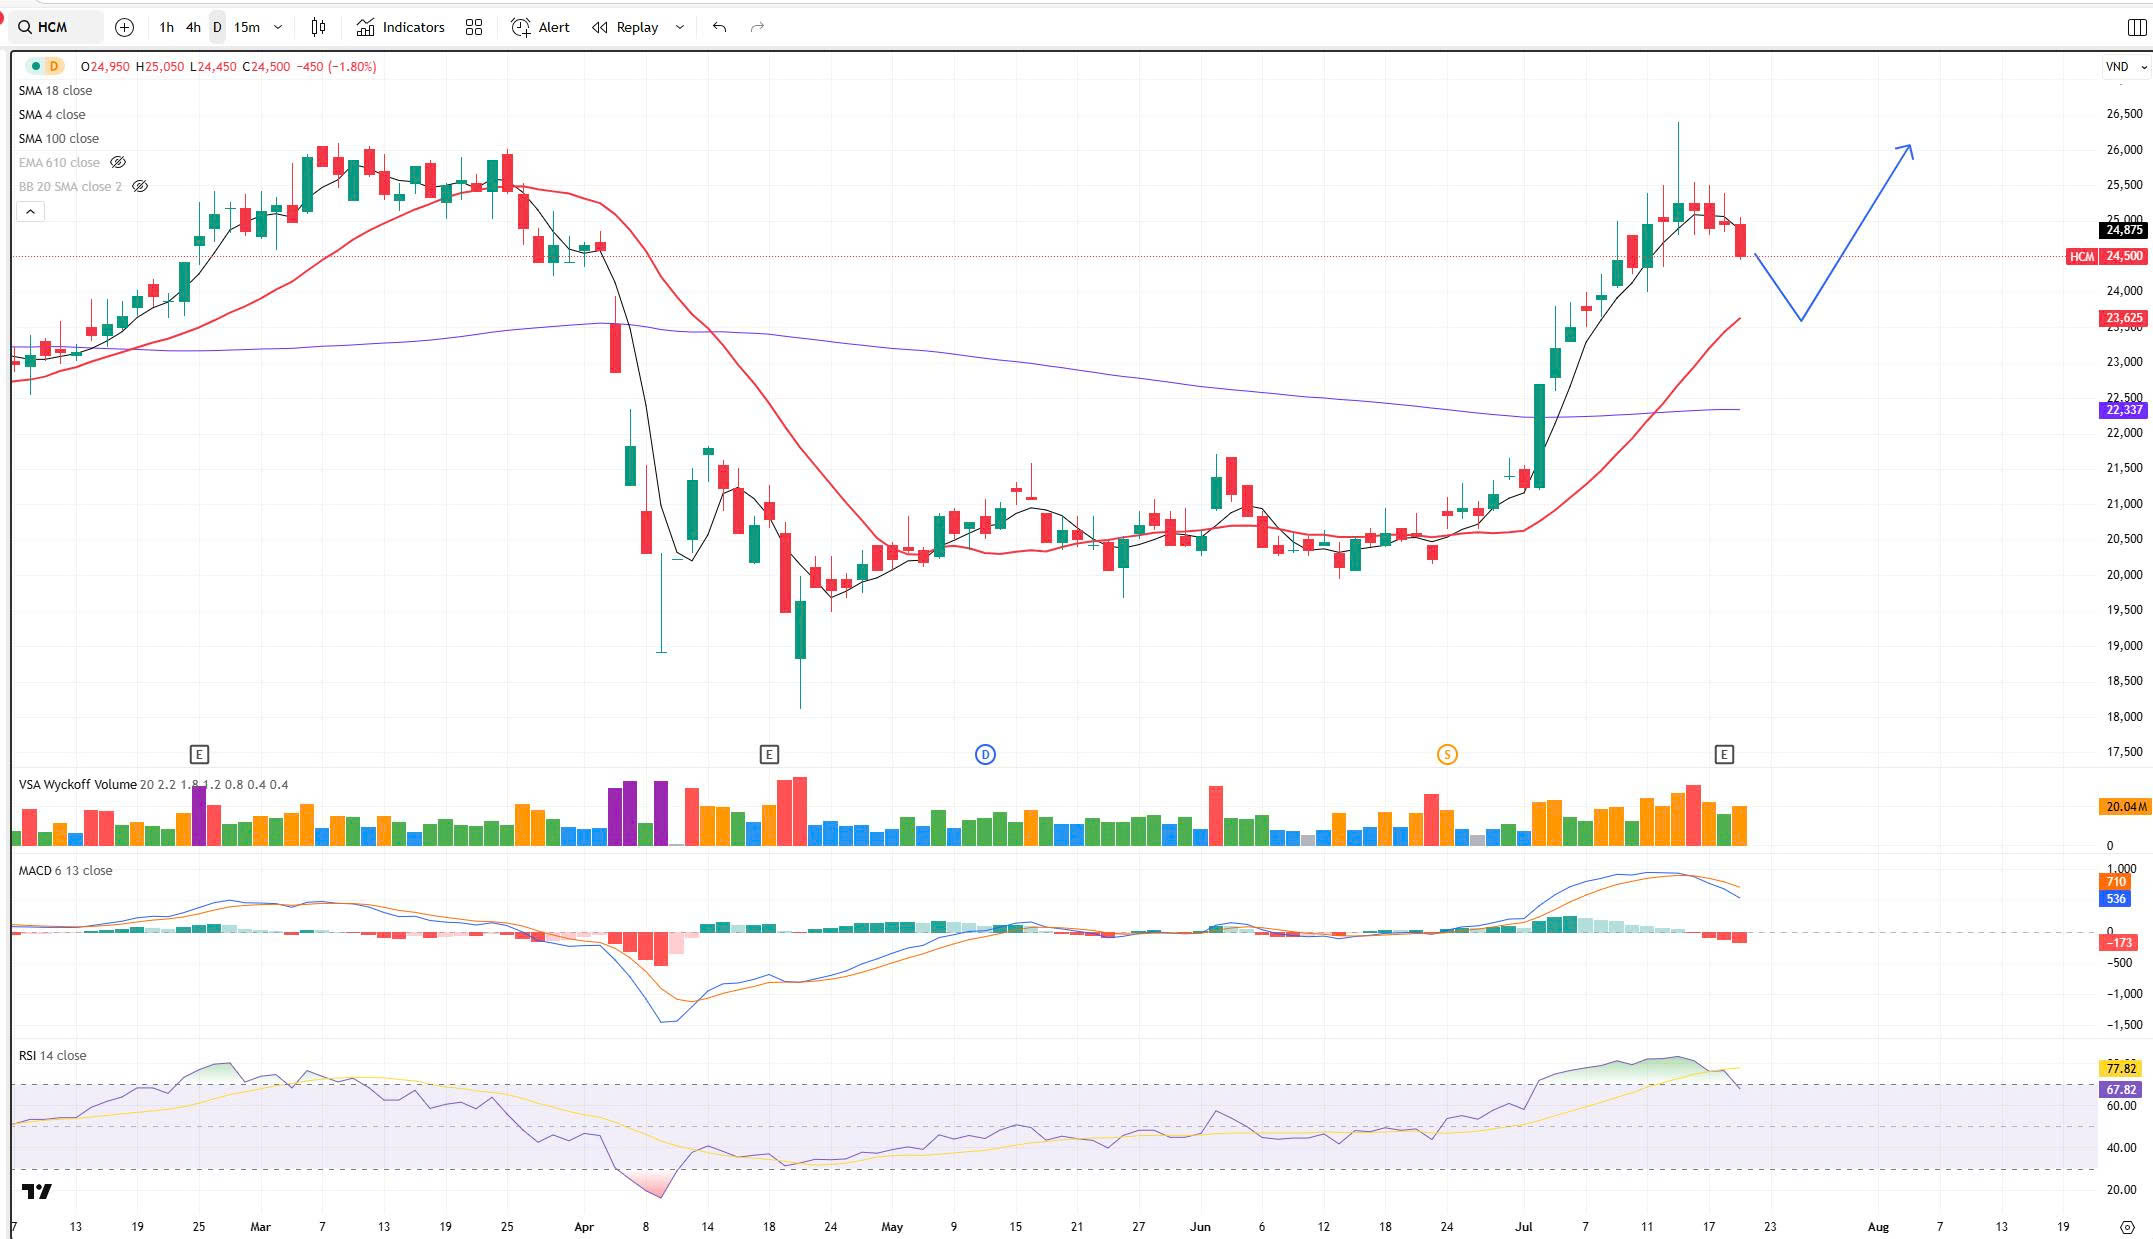Show the hidden BB 20 SMA indicator
The image size is (2153, 1239).
coord(140,186)
